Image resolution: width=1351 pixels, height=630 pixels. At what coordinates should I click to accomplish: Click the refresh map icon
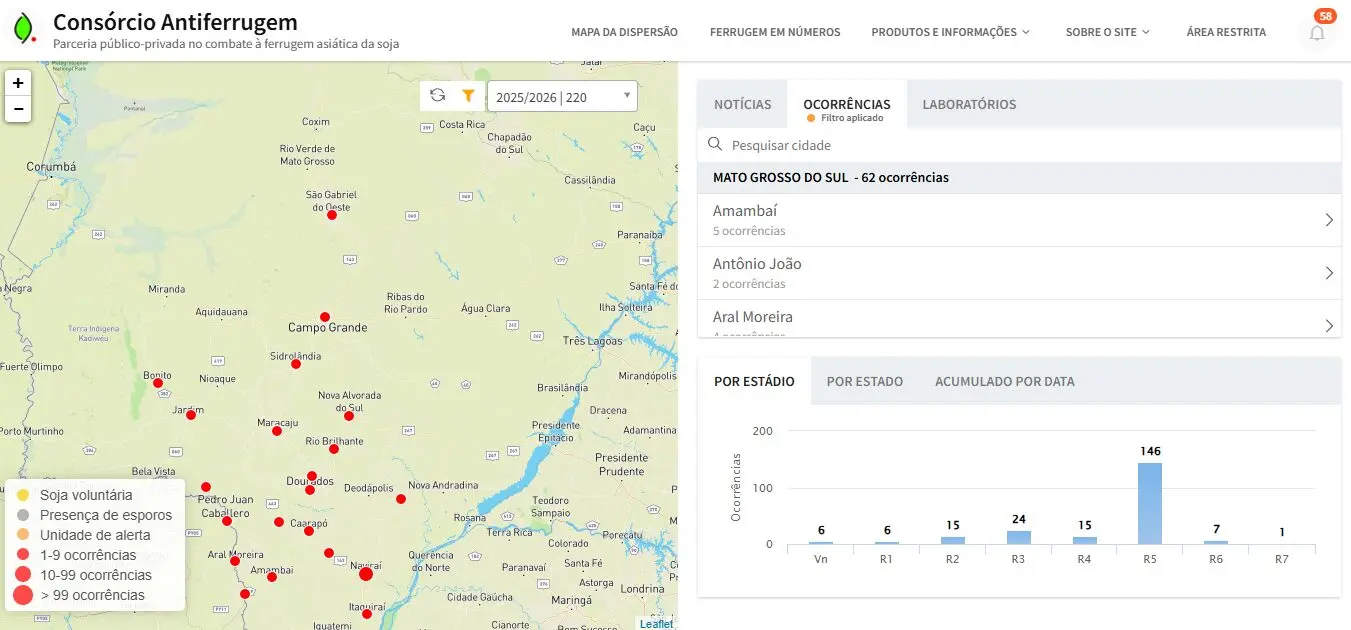437,95
